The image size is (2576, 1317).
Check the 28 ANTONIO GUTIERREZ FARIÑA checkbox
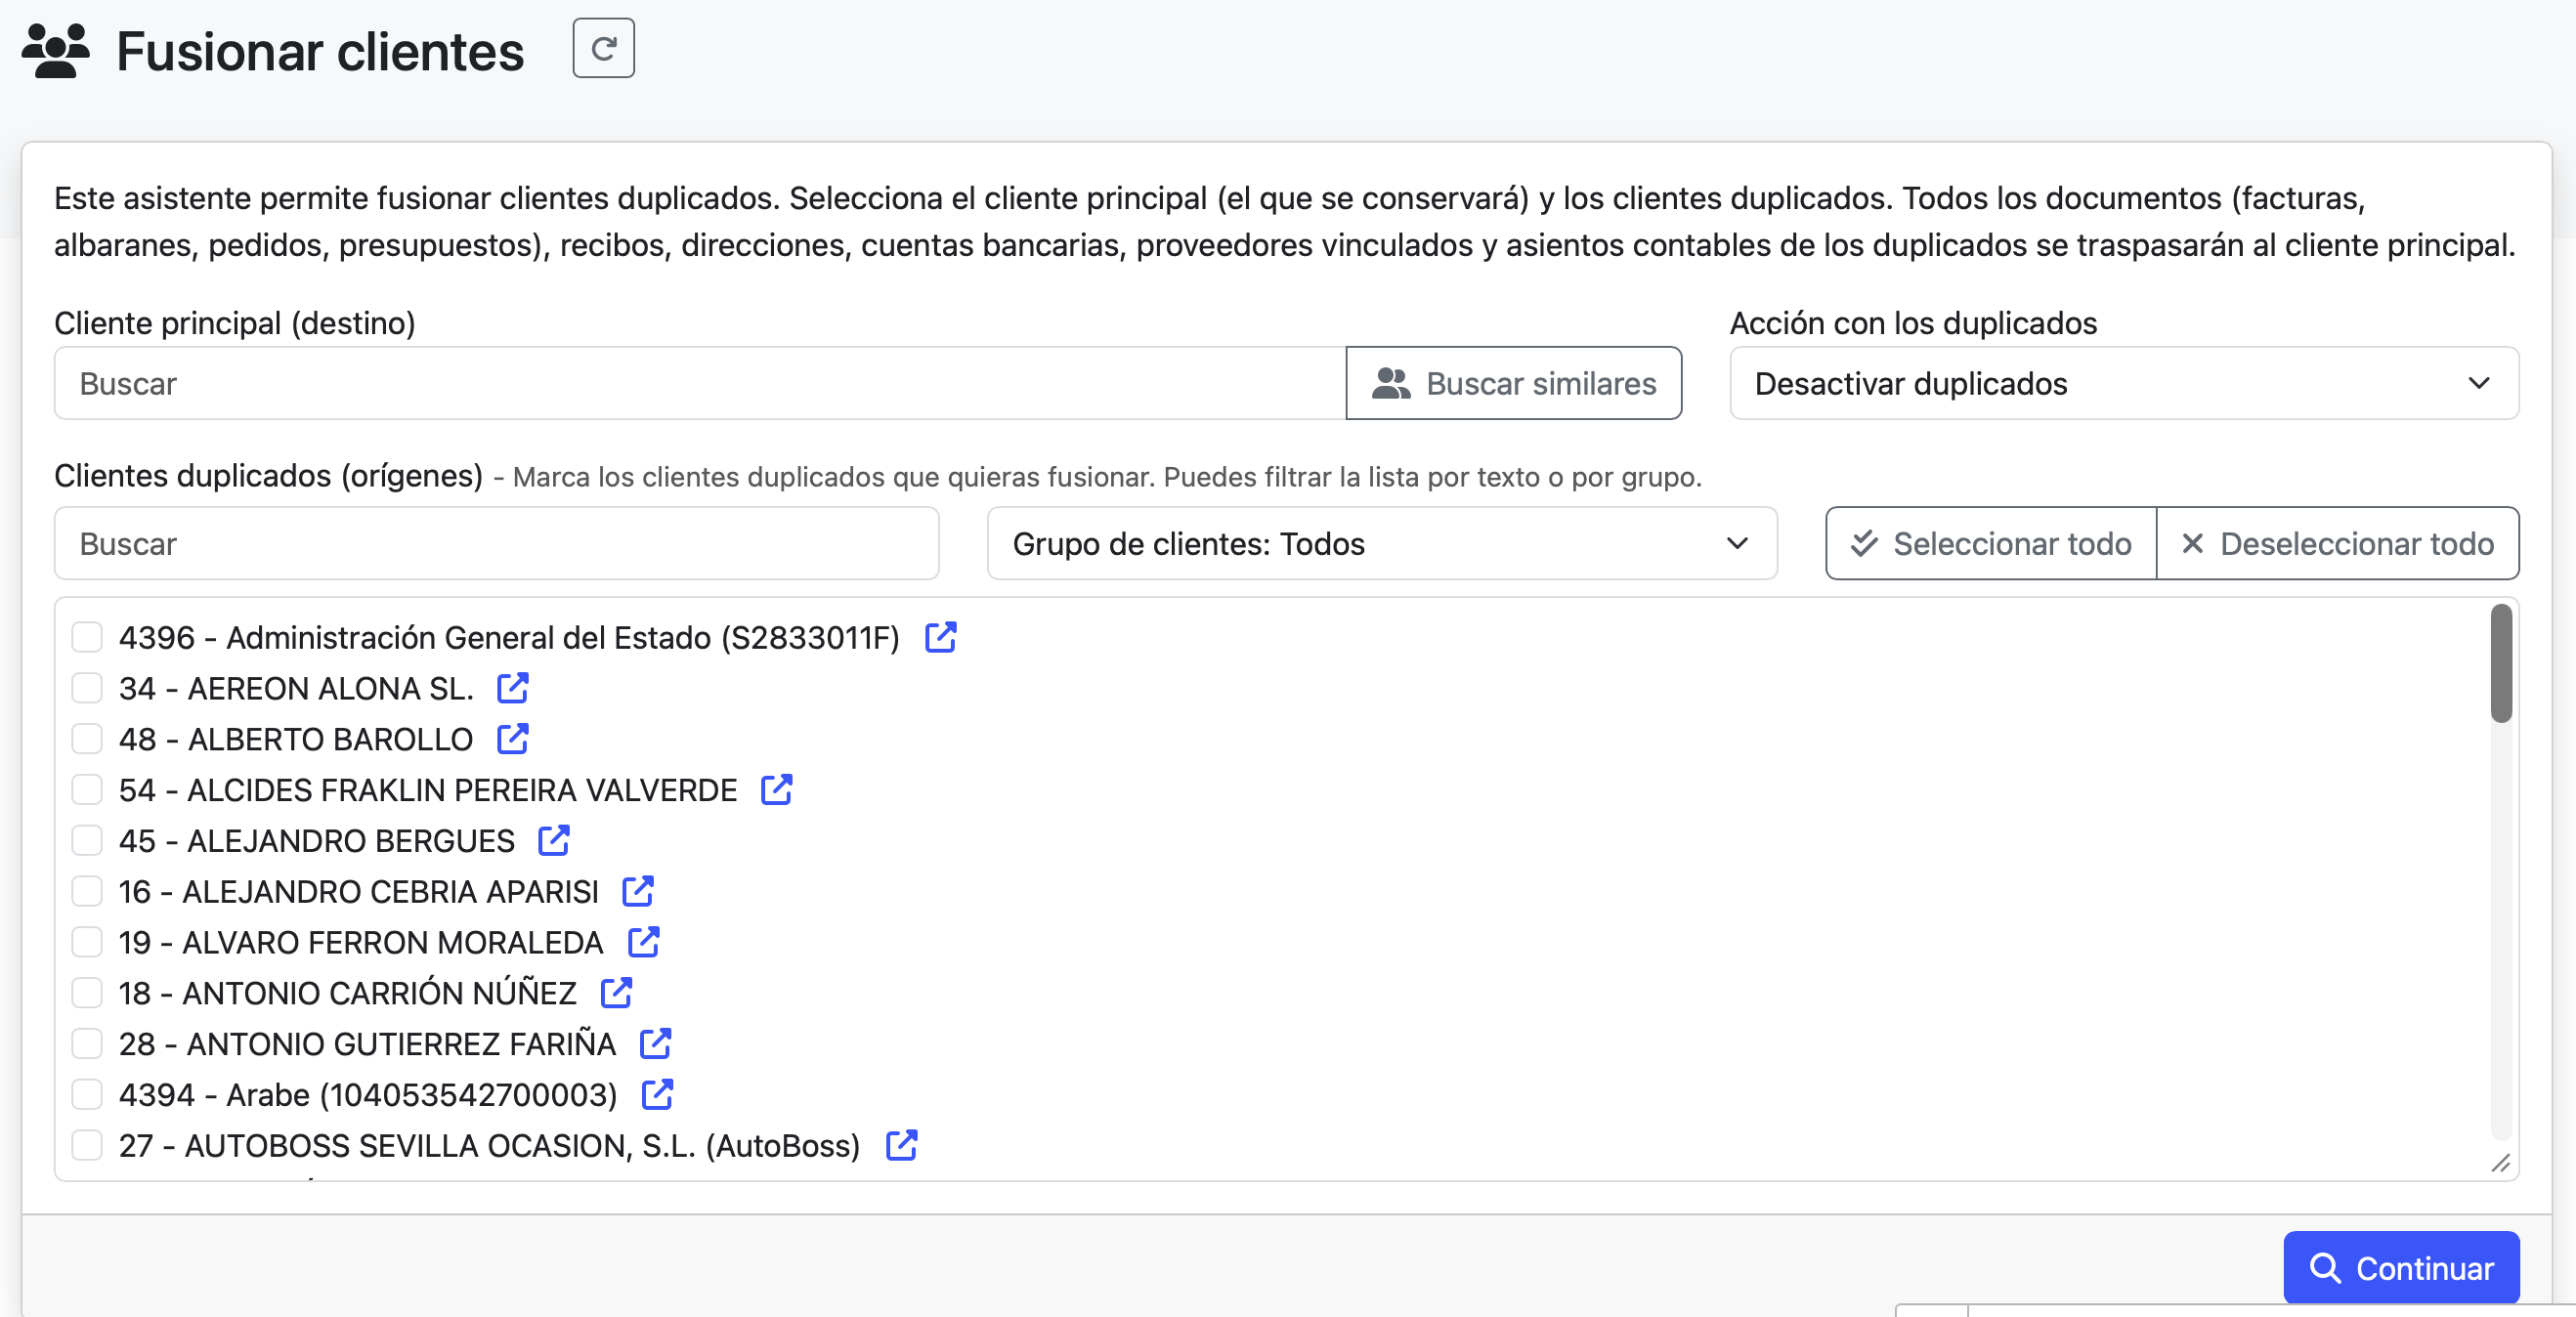click(x=87, y=1043)
